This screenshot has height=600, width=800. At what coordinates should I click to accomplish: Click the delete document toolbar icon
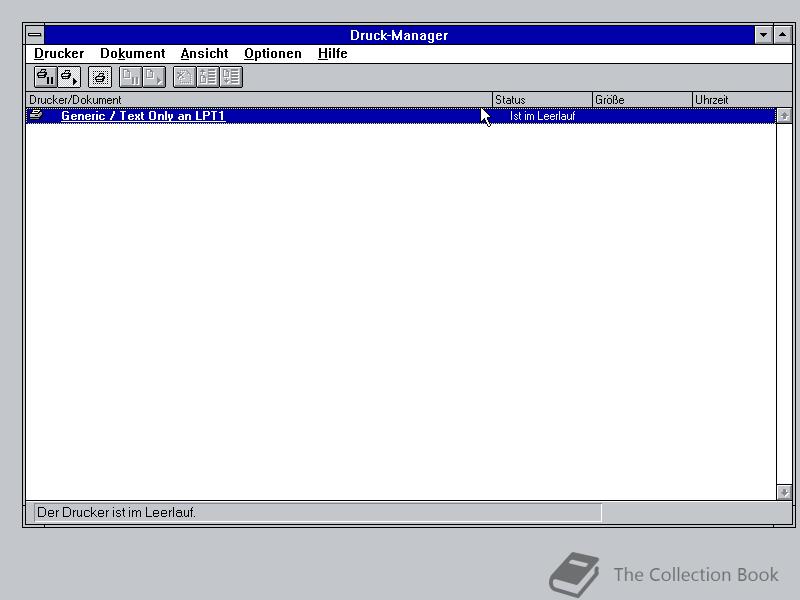pyautogui.click(x=184, y=77)
